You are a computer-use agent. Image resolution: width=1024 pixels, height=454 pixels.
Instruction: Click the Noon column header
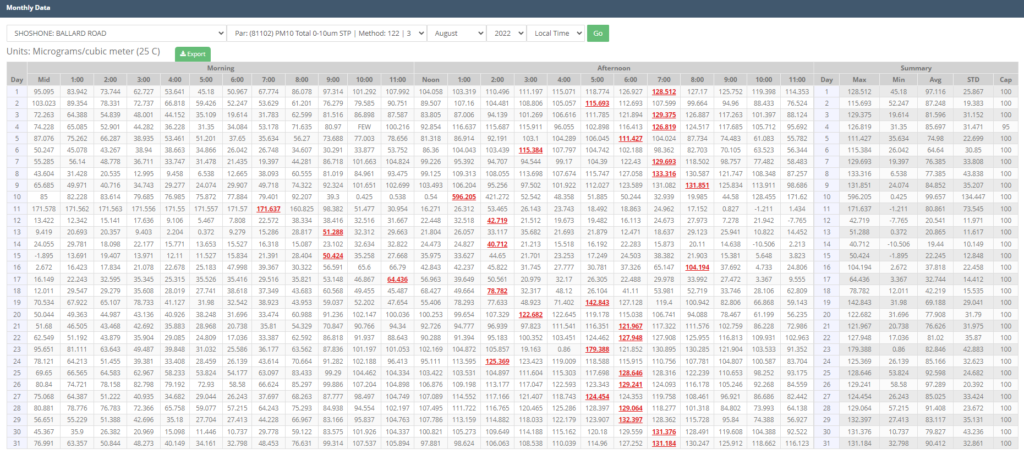click(430, 80)
